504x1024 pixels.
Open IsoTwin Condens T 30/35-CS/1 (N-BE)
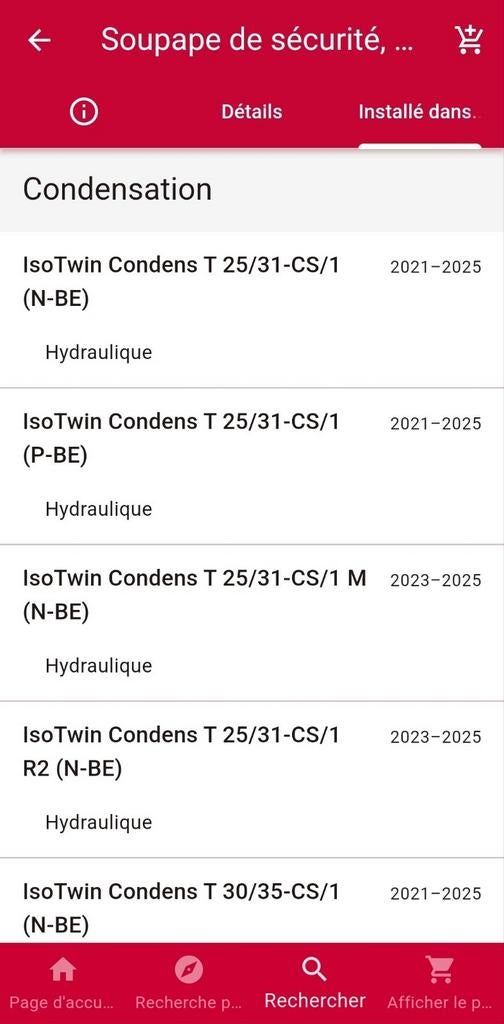[252, 901]
